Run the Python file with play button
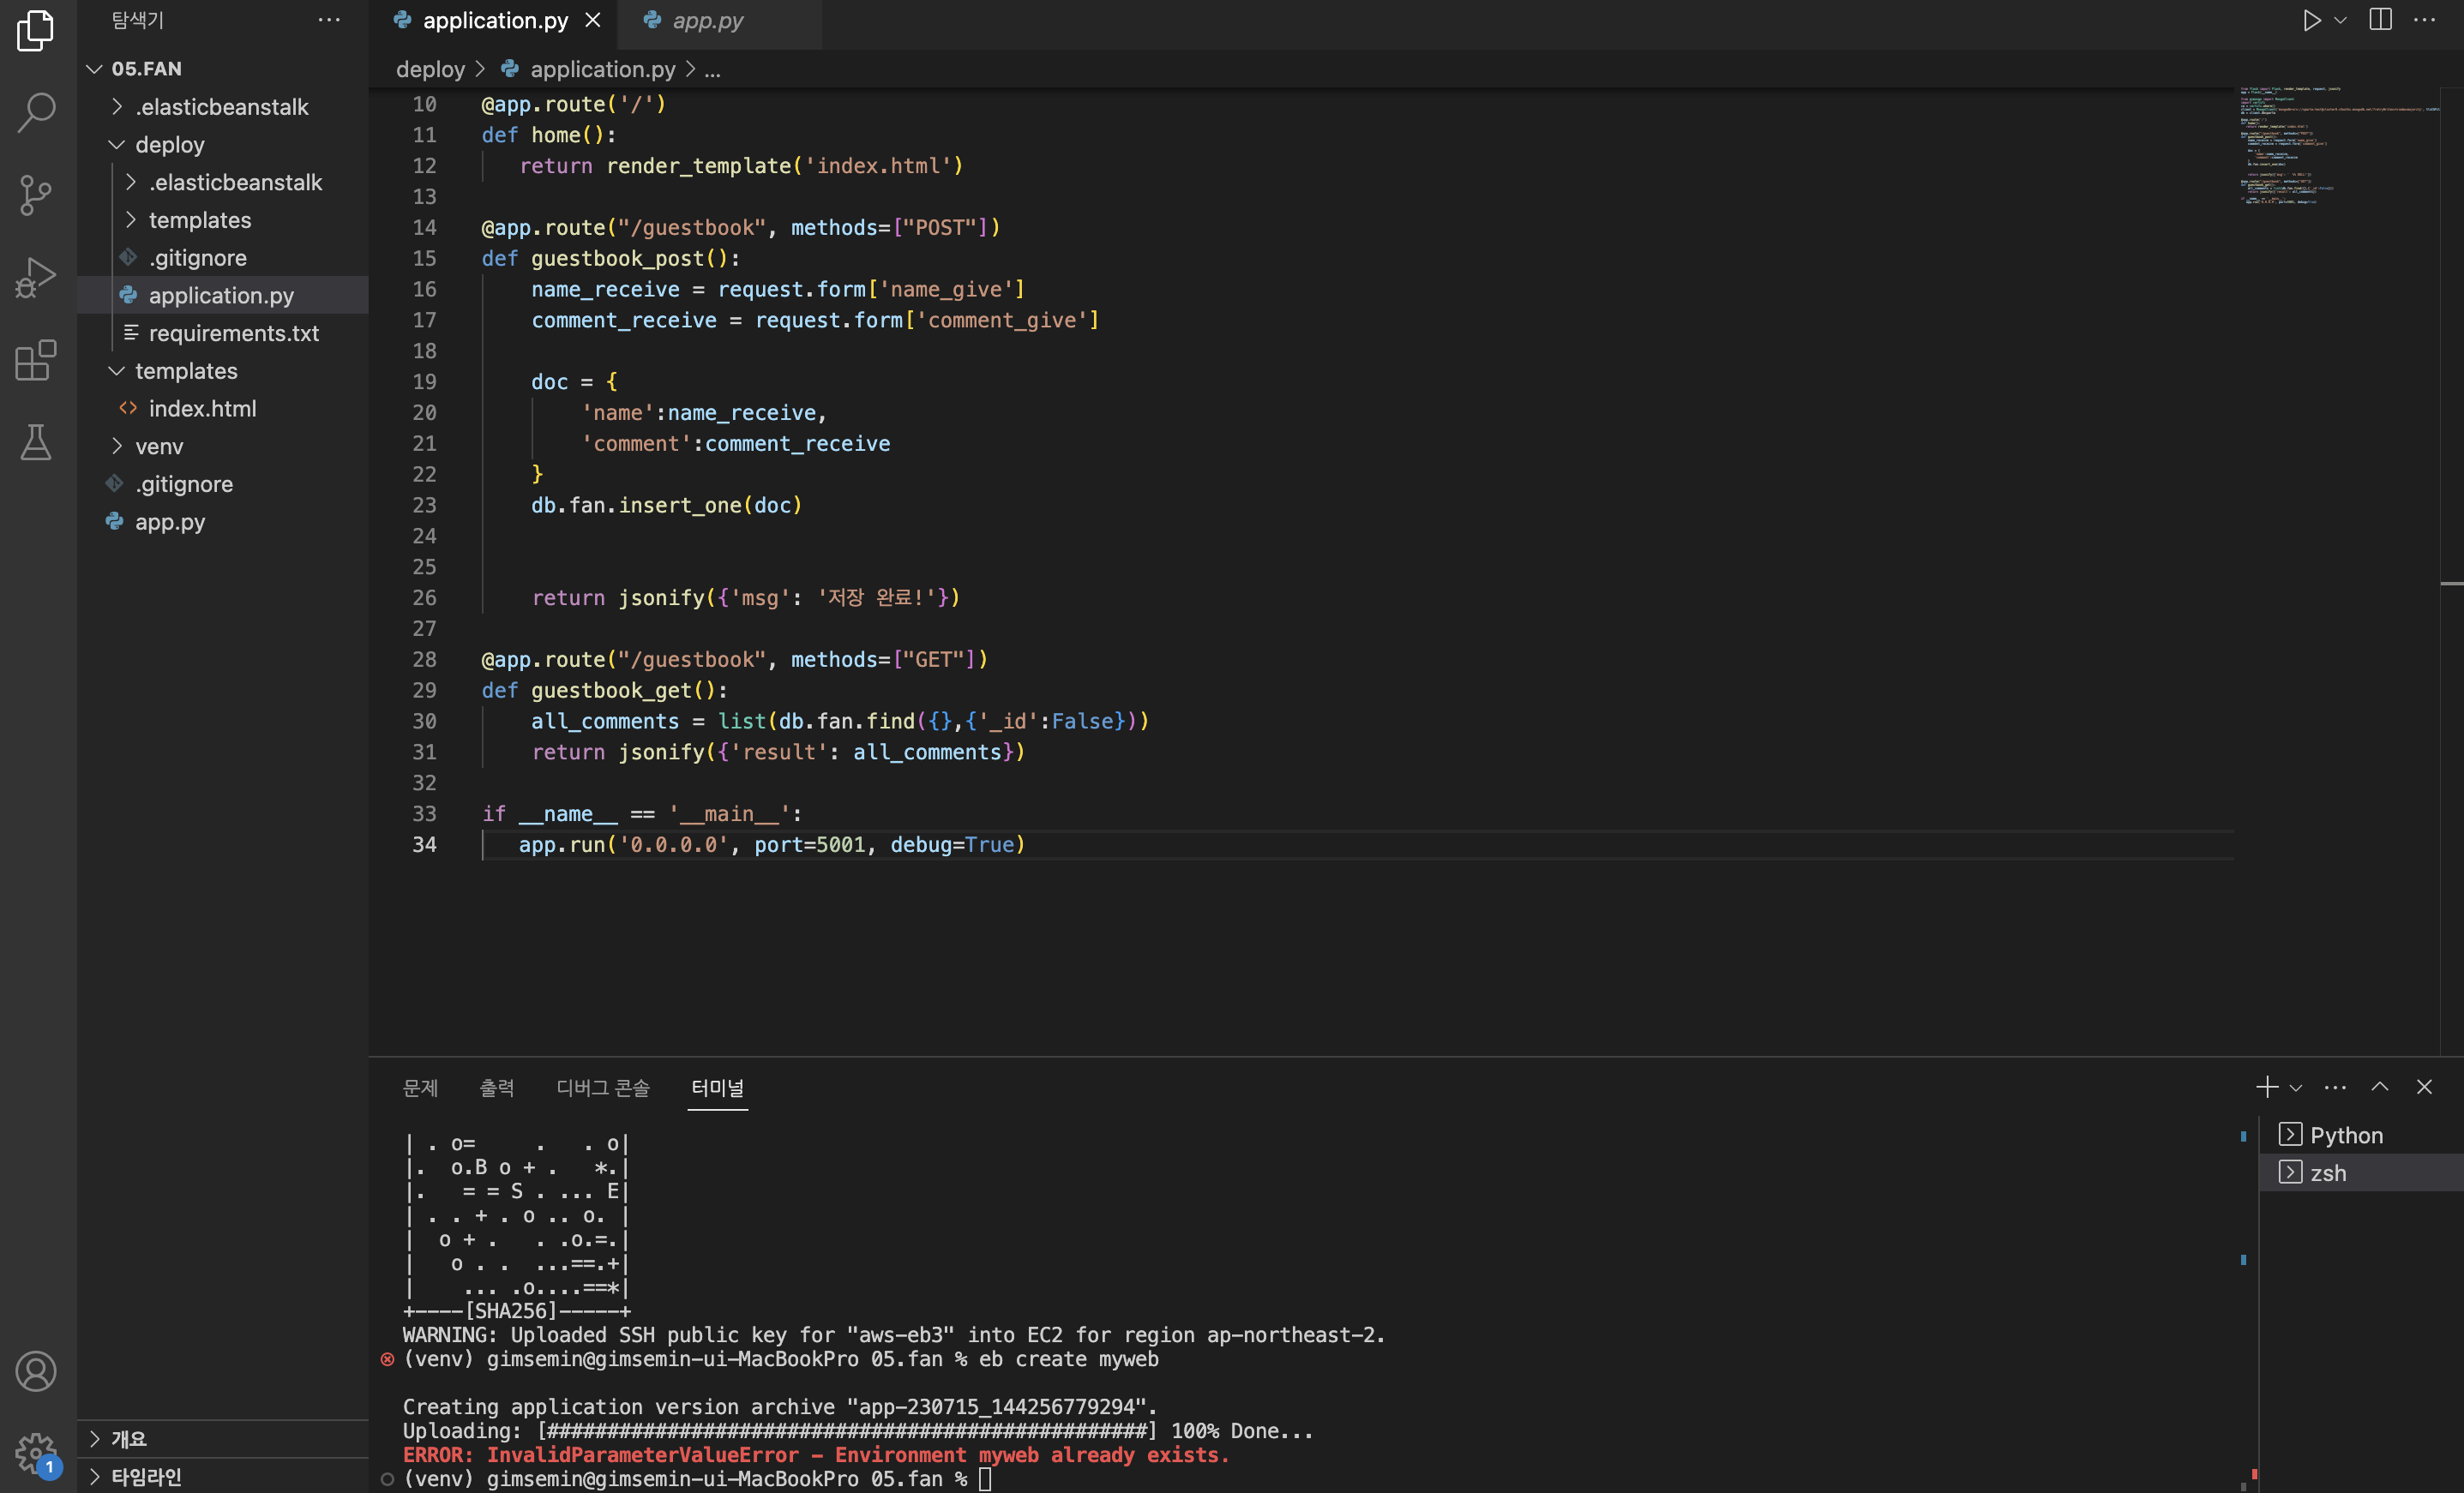This screenshot has width=2464, height=1493. [x=2311, y=20]
